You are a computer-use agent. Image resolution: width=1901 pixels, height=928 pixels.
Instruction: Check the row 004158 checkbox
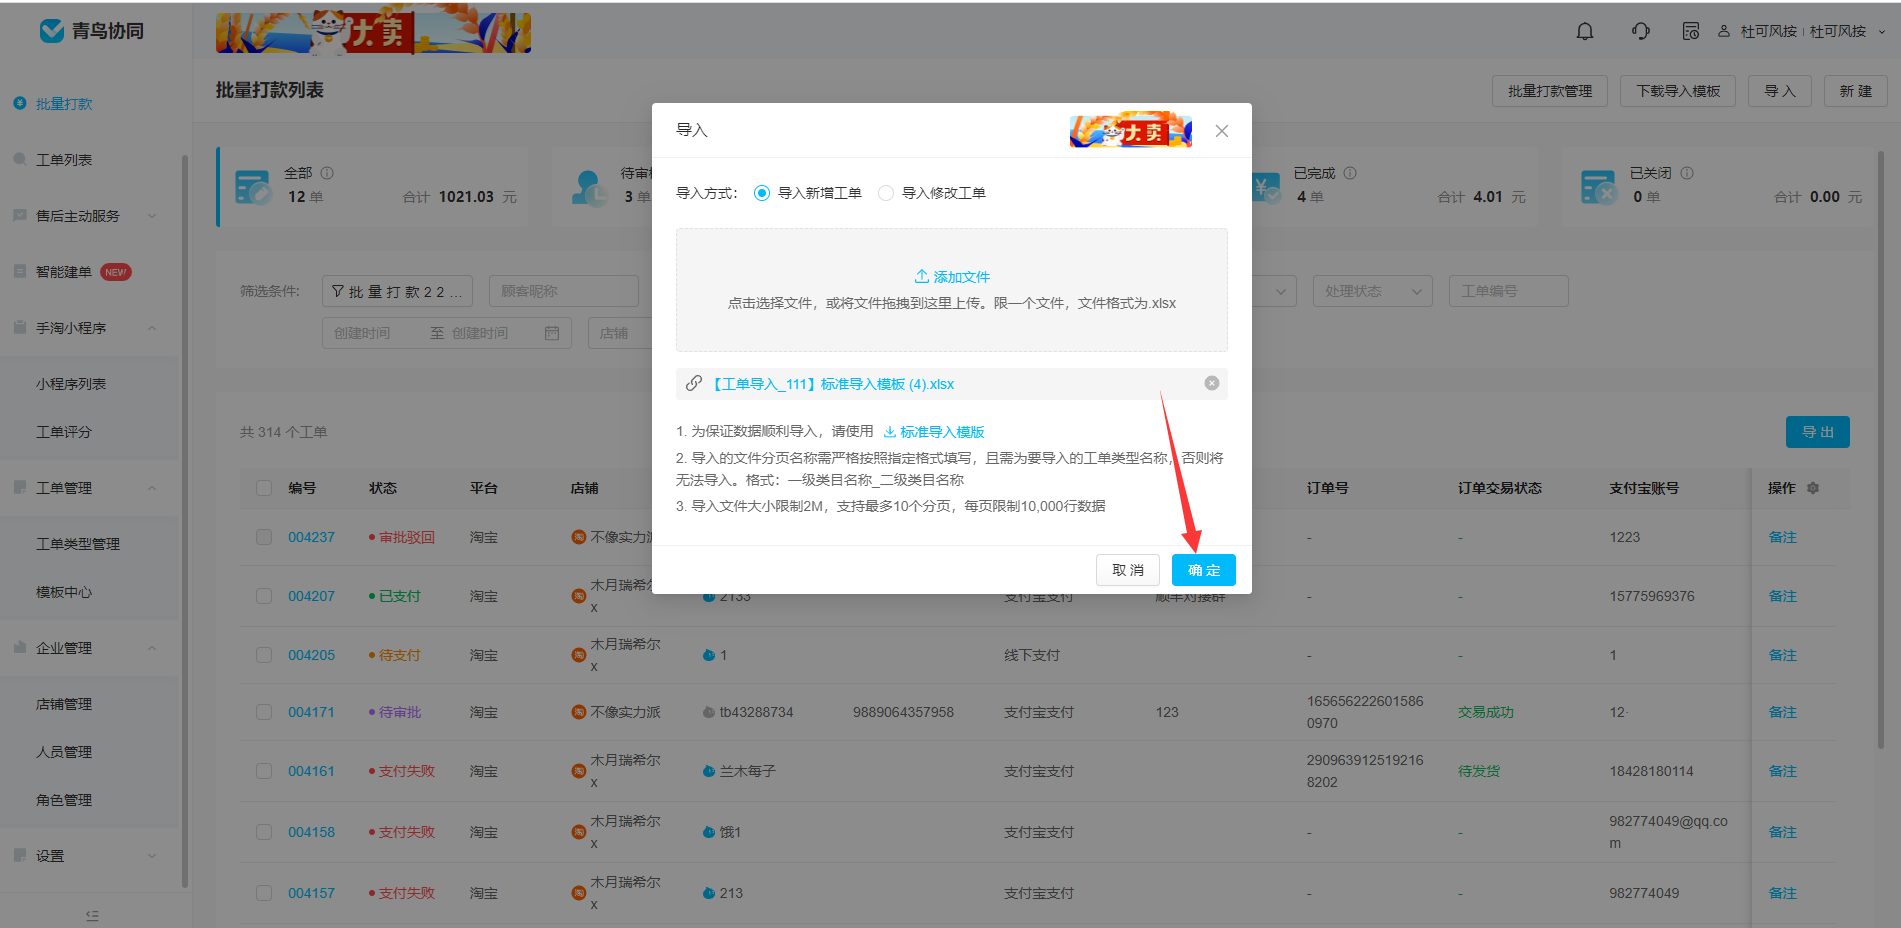point(264,832)
